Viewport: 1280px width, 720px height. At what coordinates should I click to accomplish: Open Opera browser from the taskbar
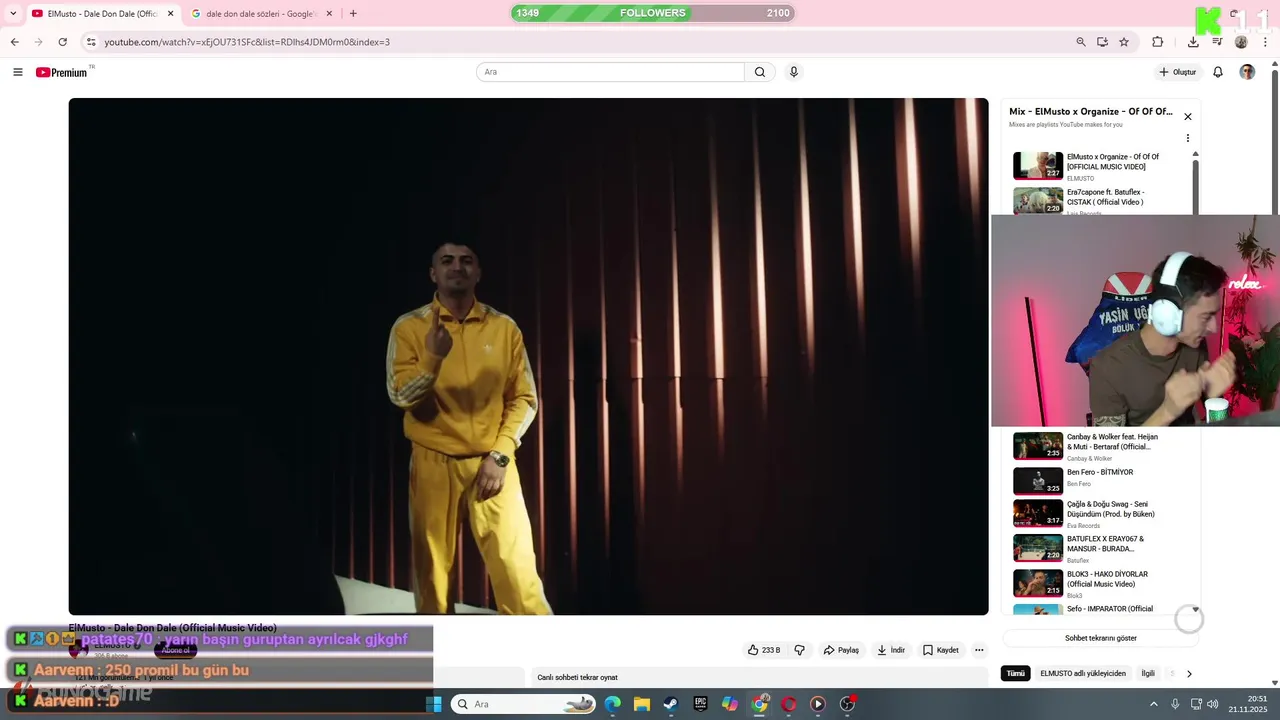[x=789, y=704]
